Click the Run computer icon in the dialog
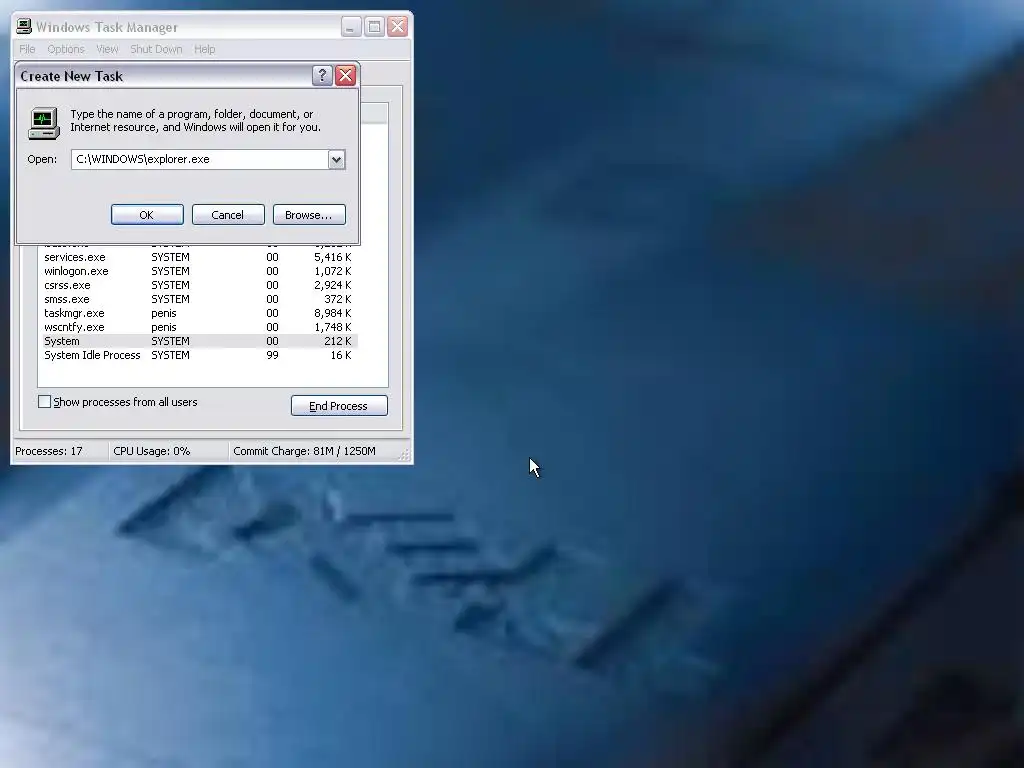 [44, 123]
